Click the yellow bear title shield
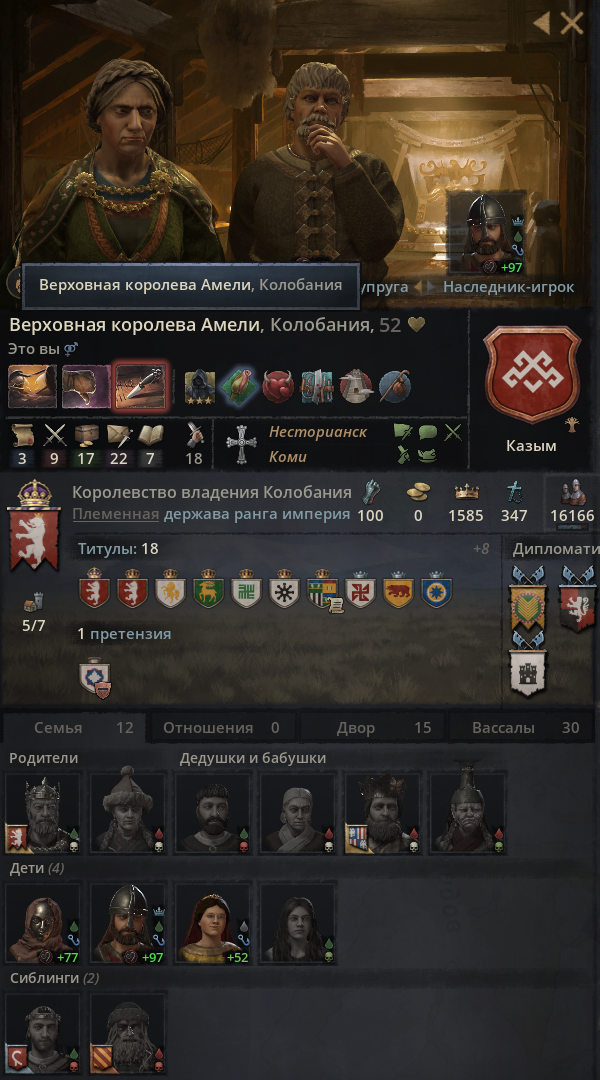 [397, 589]
